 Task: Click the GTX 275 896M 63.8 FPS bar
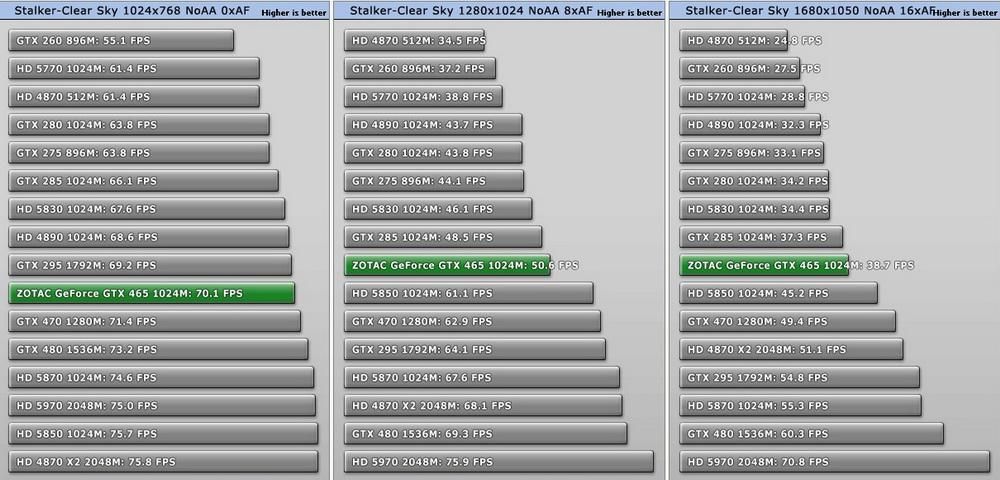(x=139, y=152)
